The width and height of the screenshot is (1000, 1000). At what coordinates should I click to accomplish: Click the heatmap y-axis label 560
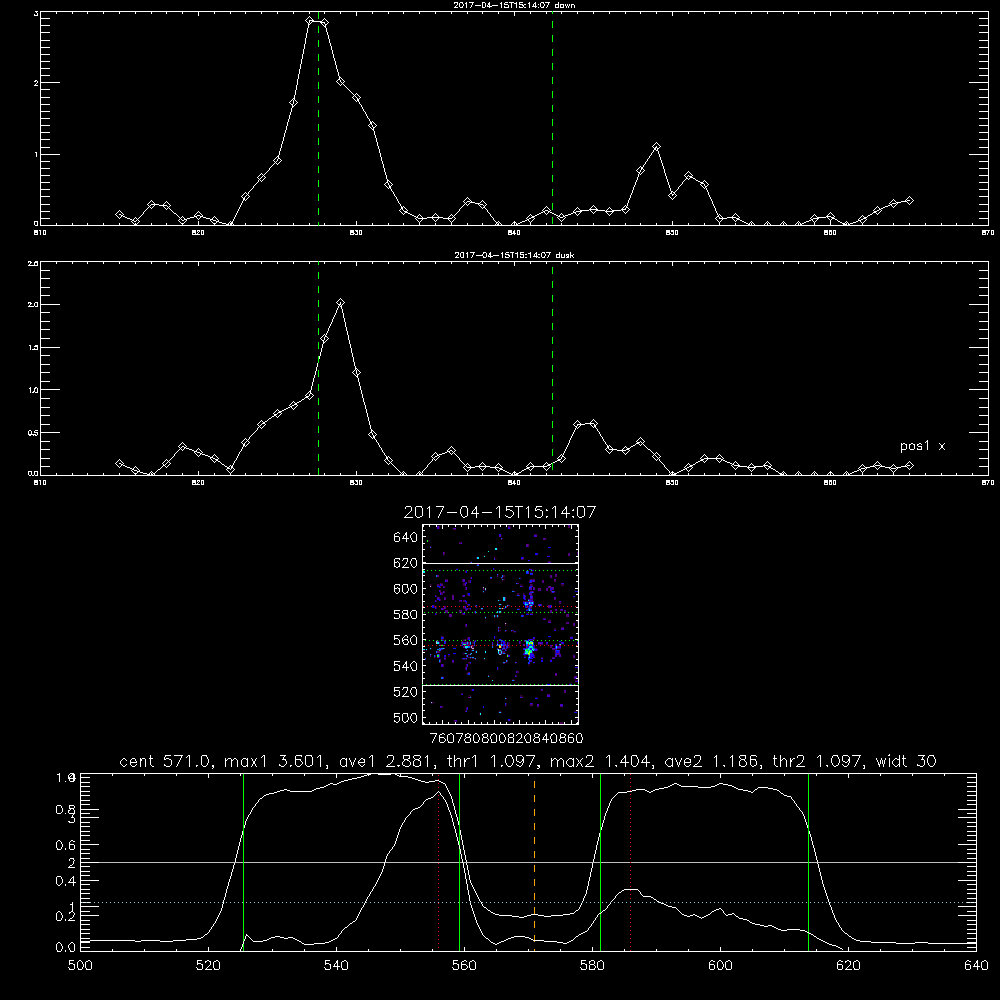coord(406,640)
